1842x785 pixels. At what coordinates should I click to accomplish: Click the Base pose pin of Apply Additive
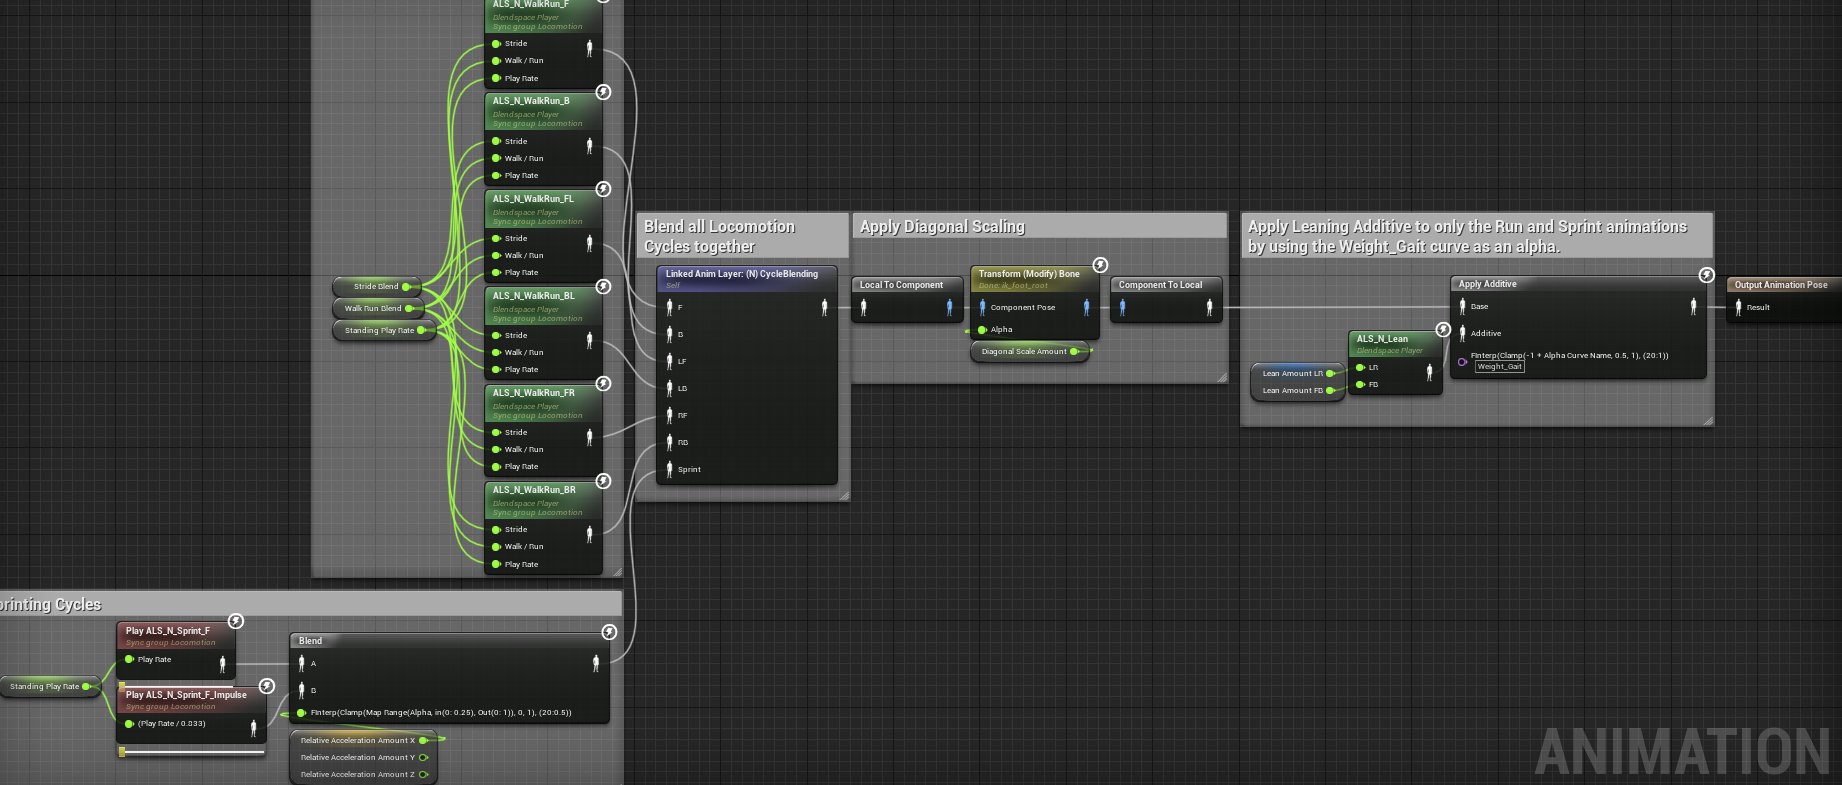pos(1462,307)
